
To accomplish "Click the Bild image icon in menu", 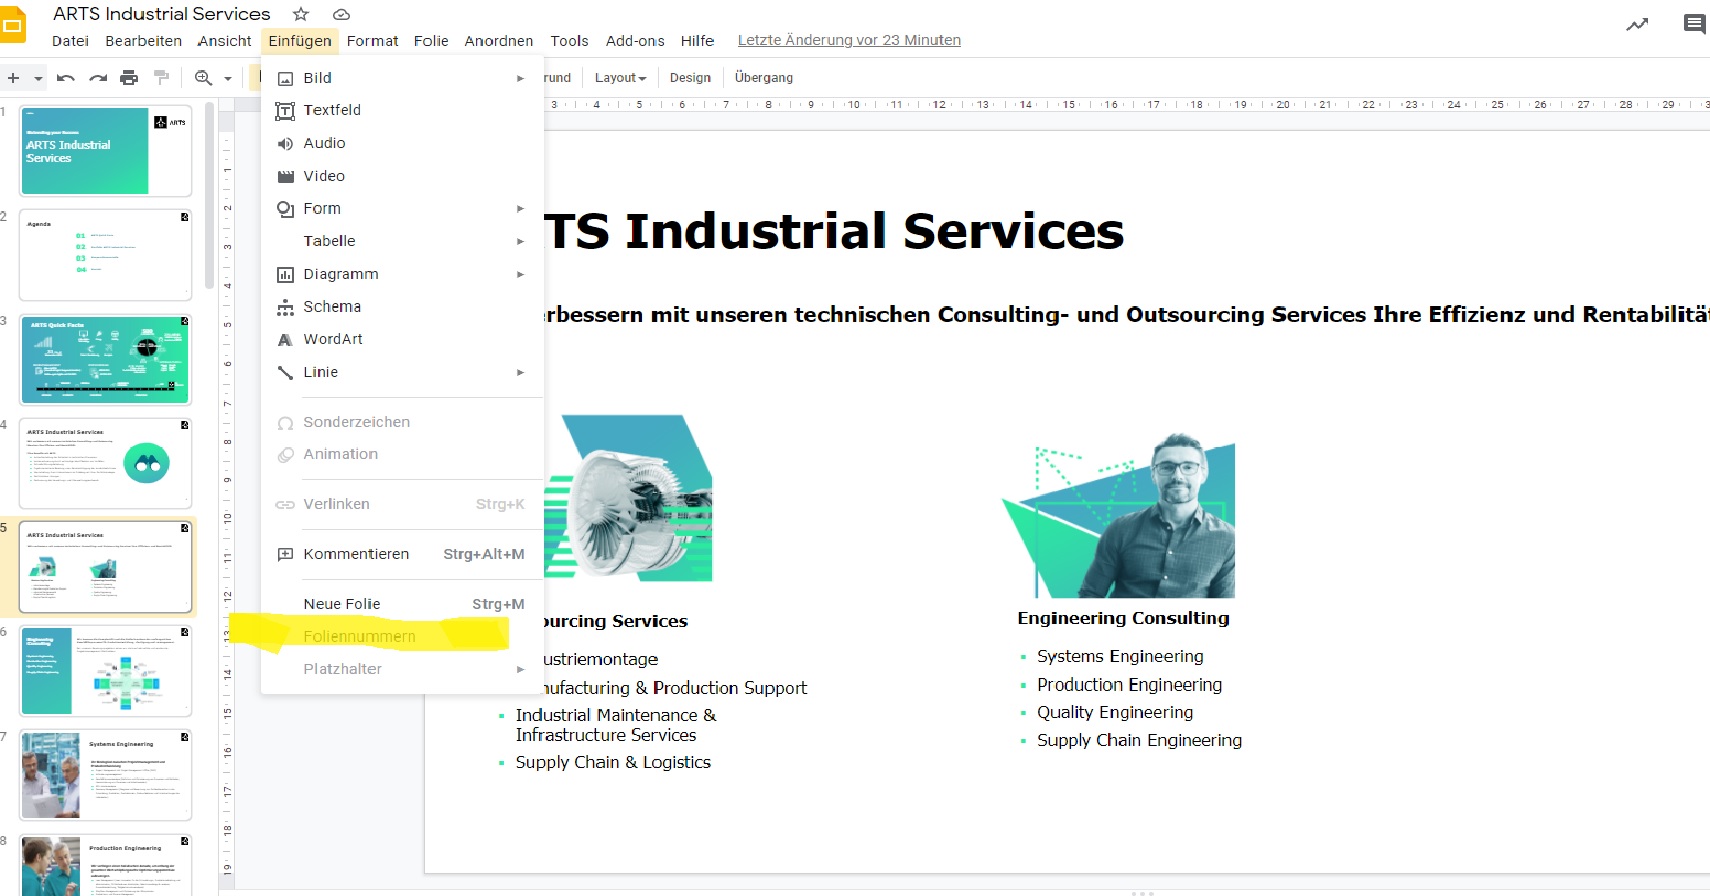I will [x=285, y=78].
